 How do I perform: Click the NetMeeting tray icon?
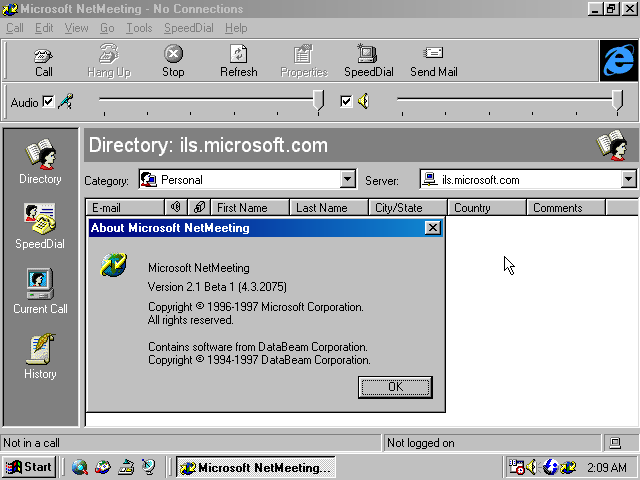pyautogui.click(x=567, y=467)
